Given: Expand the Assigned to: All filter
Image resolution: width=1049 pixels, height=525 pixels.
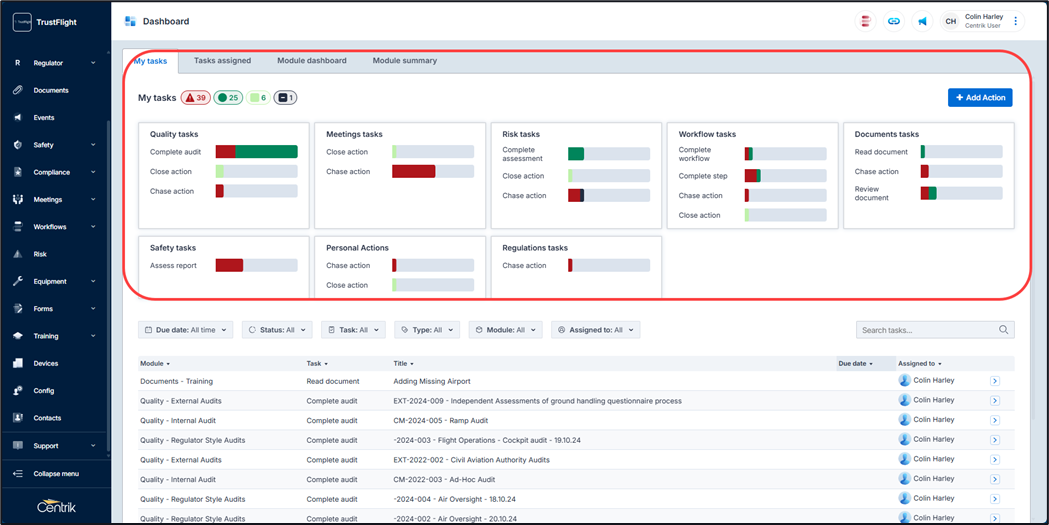Looking at the screenshot, I should pyautogui.click(x=595, y=330).
